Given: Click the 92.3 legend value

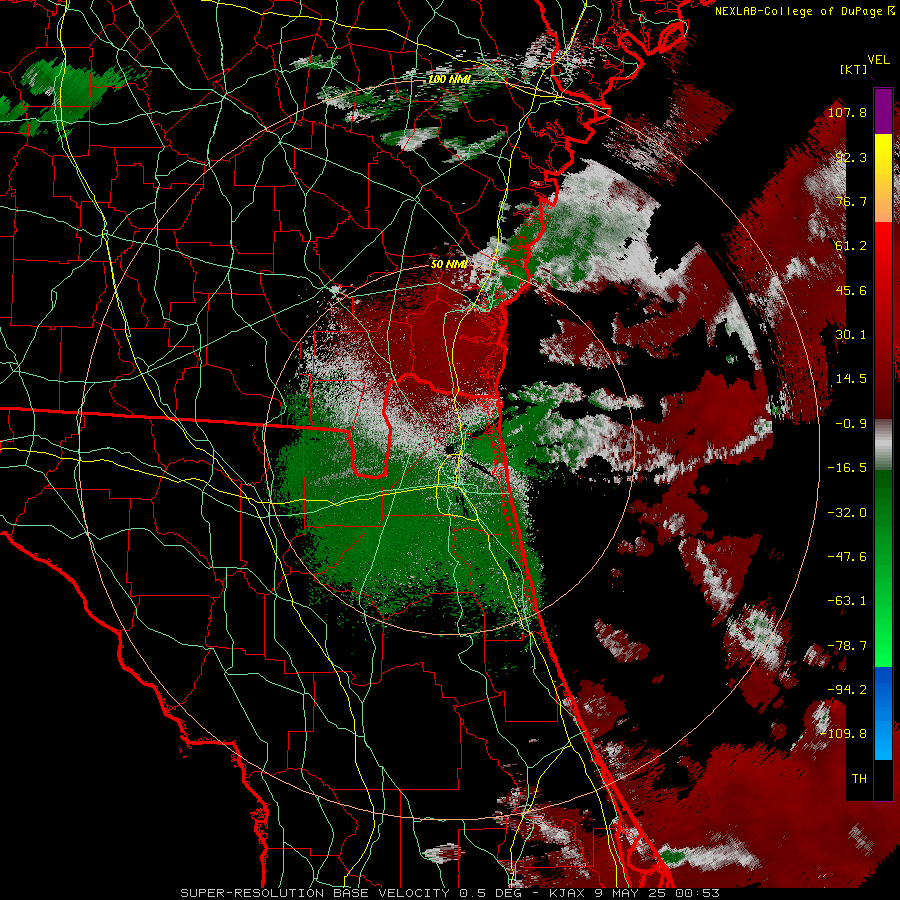Looking at the screenshot, I should 851,157.
